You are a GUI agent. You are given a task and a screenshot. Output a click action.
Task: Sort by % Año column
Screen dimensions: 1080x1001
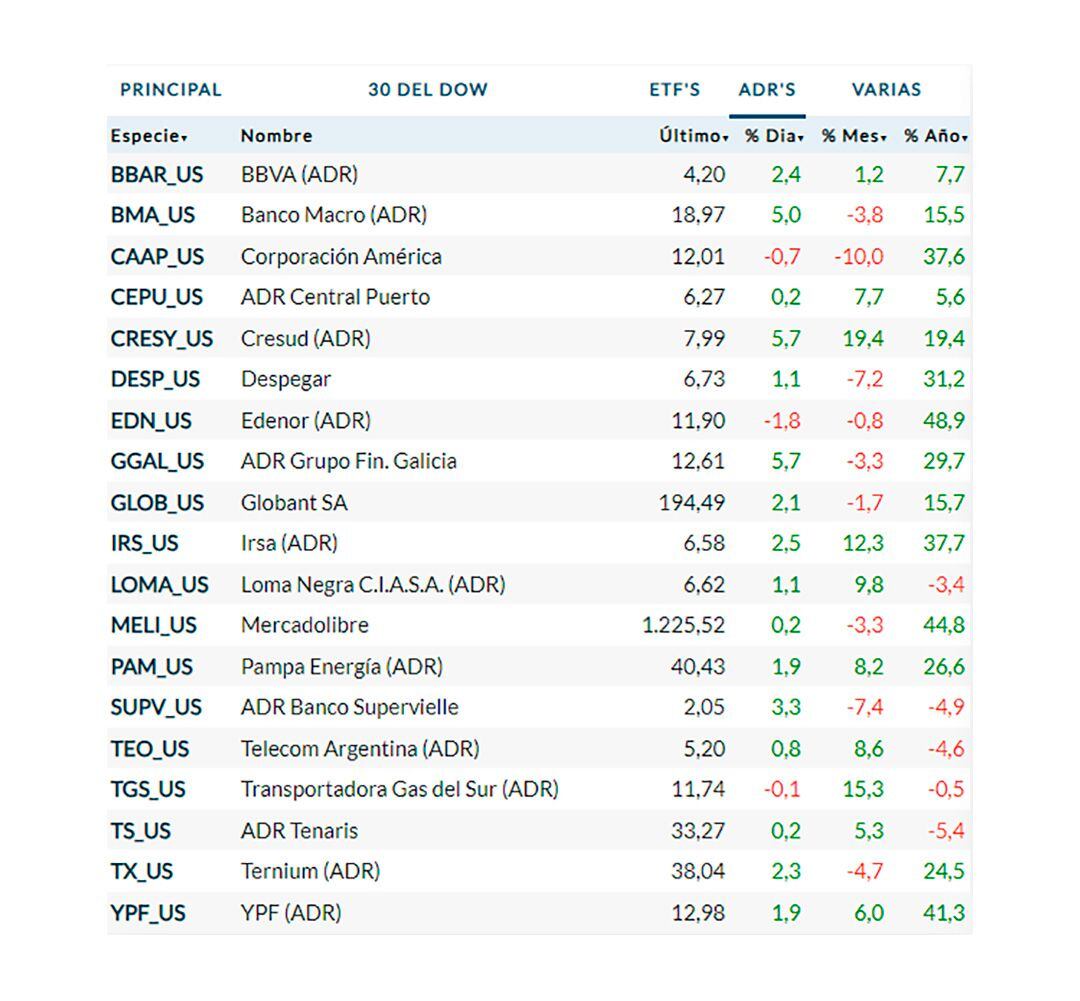click(935, 136)
